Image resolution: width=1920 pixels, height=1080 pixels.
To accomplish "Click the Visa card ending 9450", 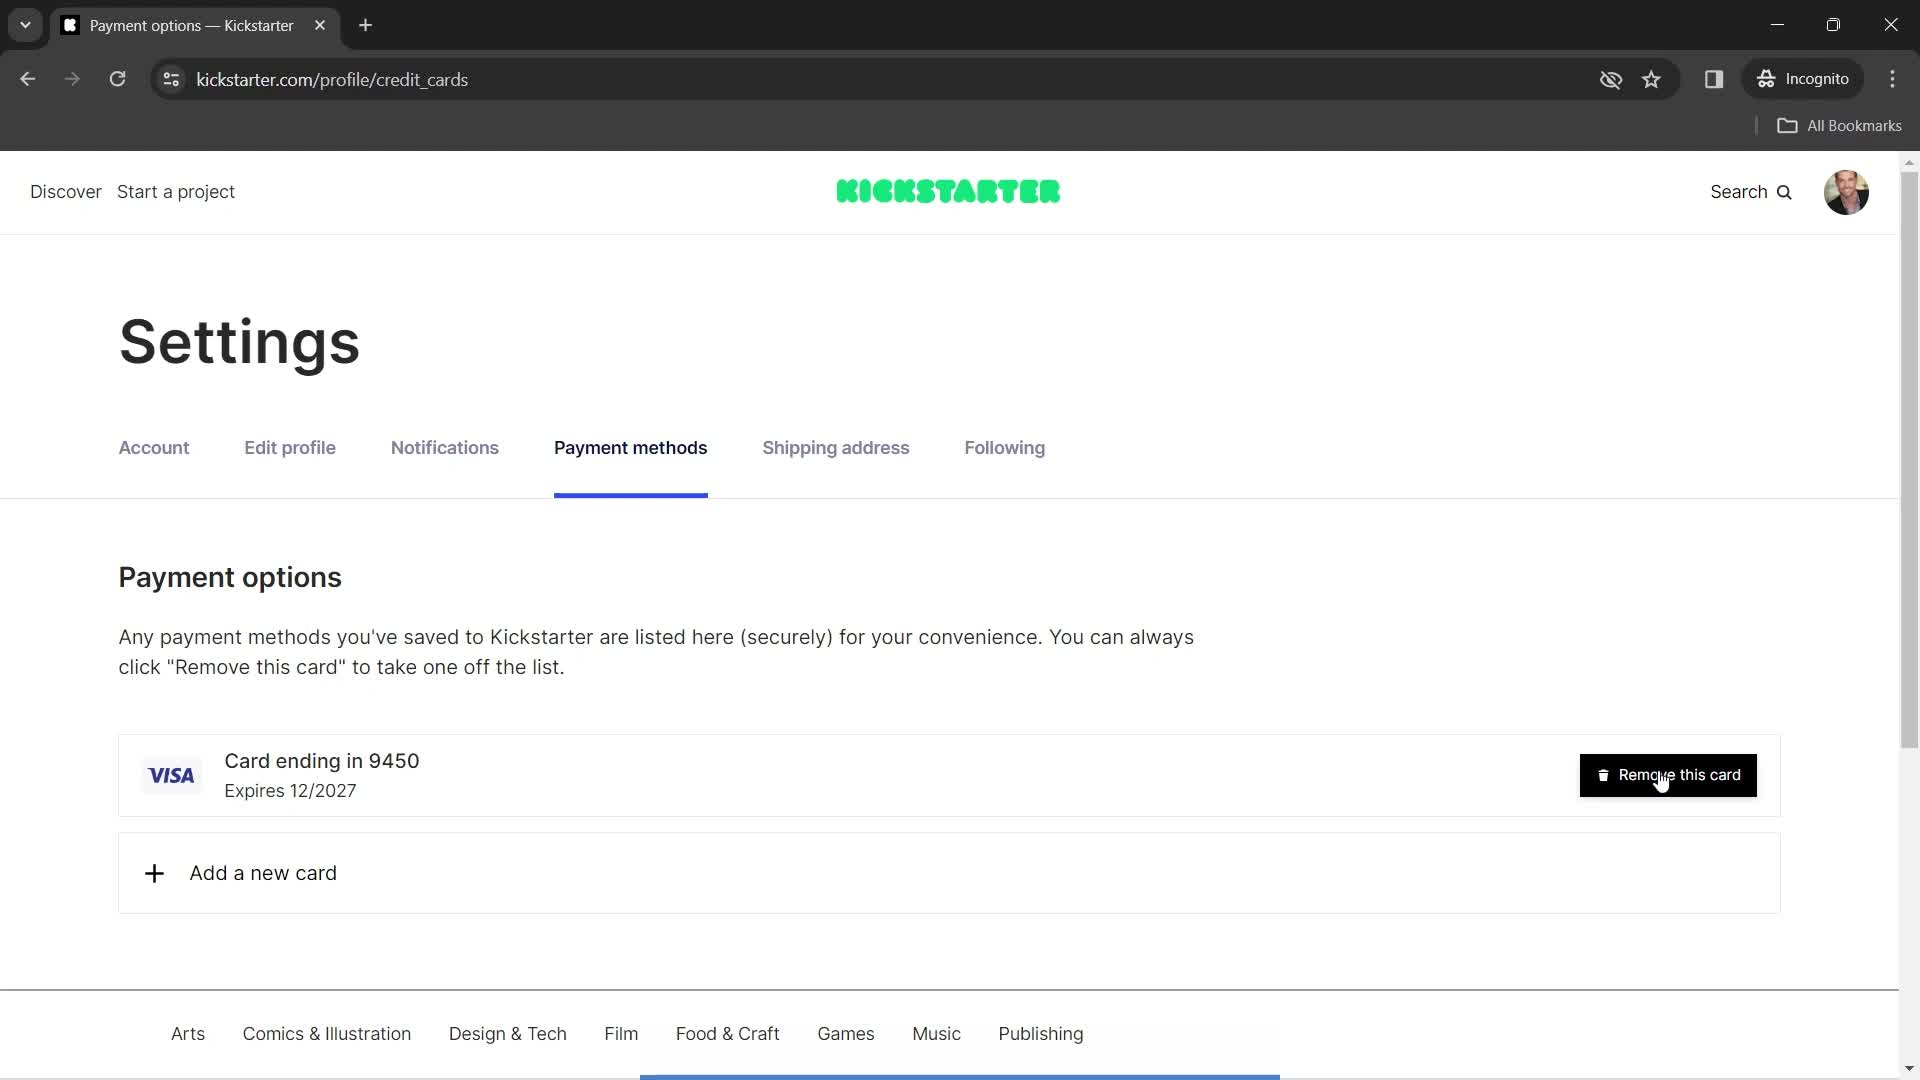I will (x=322, y=774).
